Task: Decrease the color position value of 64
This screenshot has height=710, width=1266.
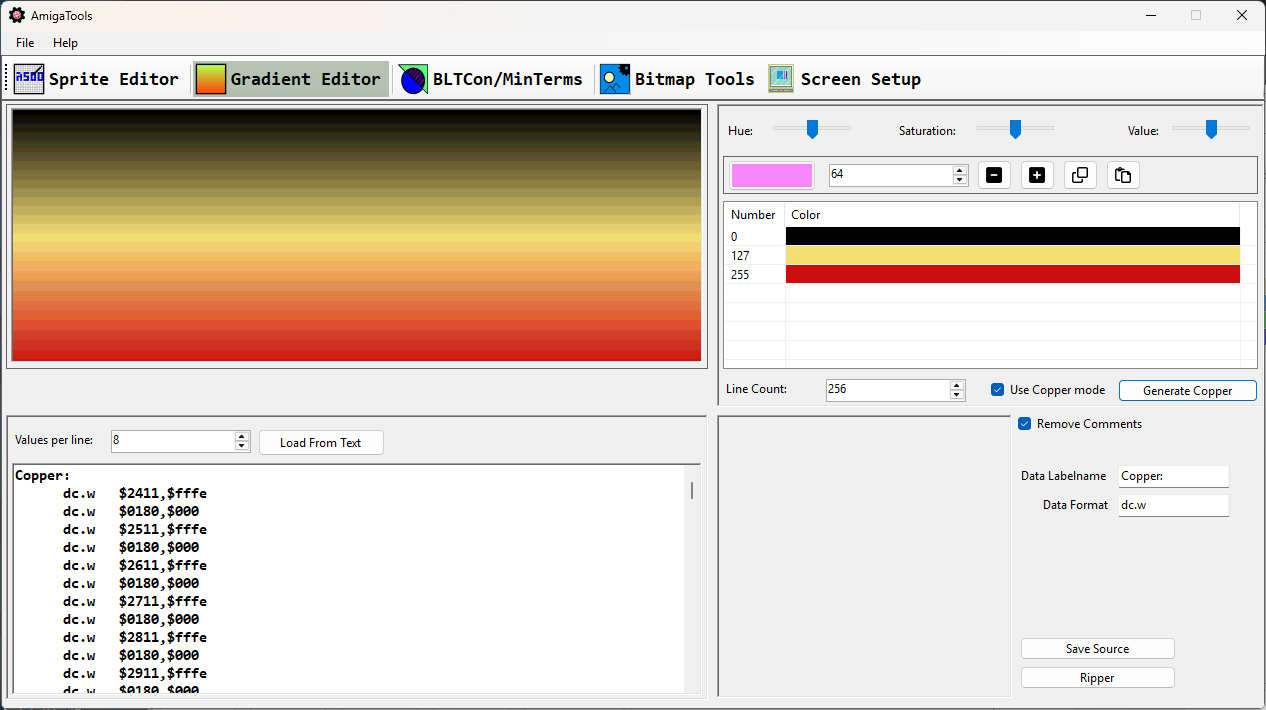Action: 960,180
